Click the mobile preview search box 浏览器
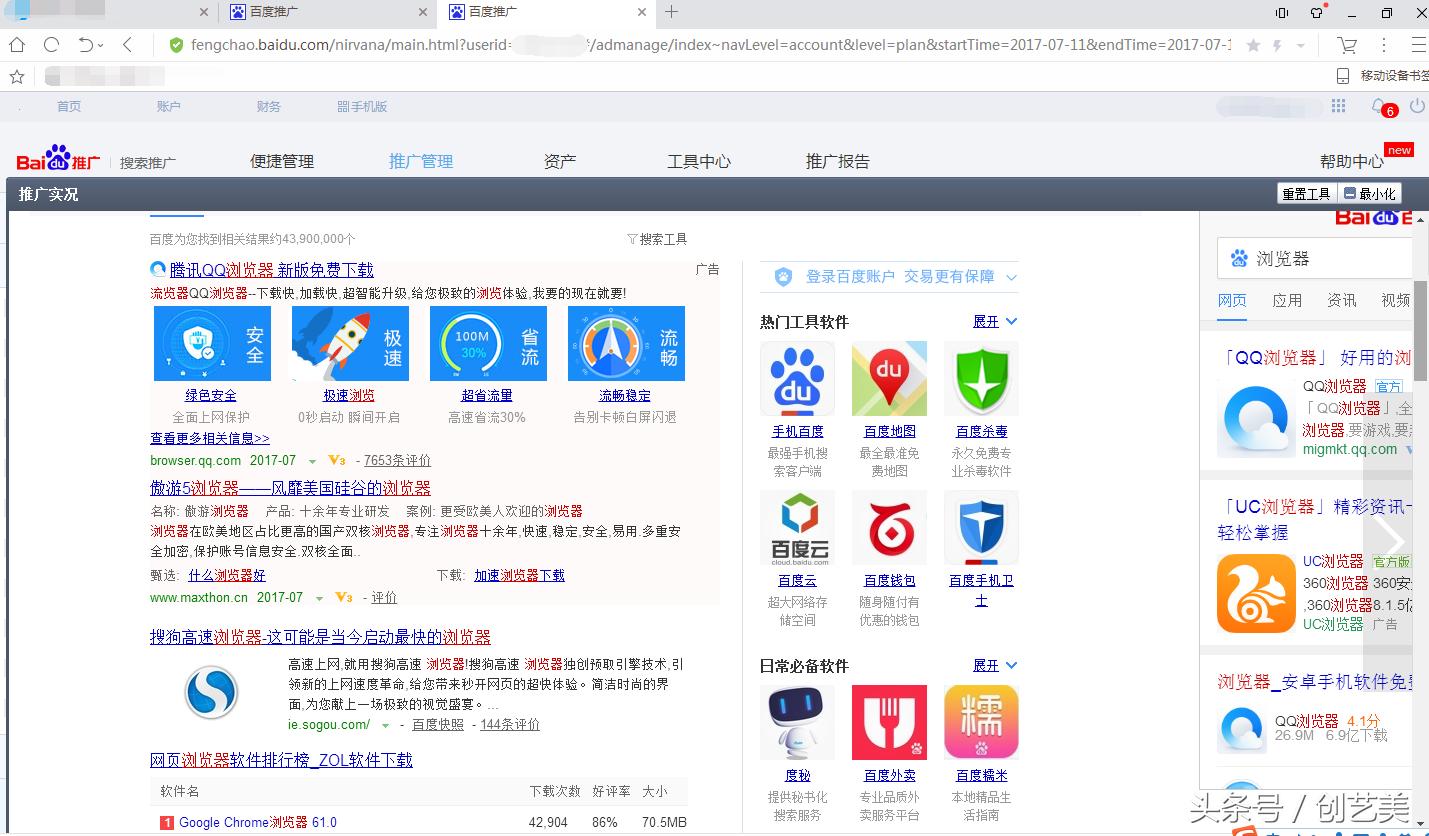This screenshot has width=1429, height=836. [x=1315, y=259]
